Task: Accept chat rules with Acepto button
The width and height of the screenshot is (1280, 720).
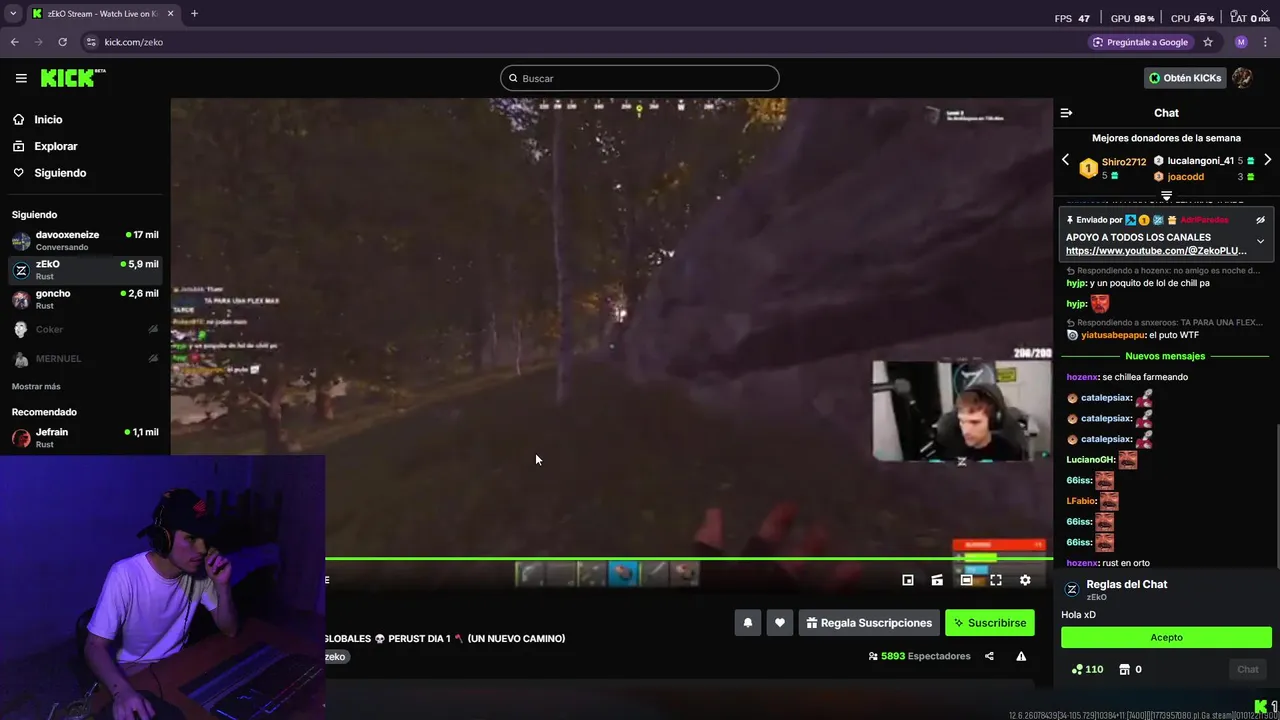Action: (x=1166, y=637)
